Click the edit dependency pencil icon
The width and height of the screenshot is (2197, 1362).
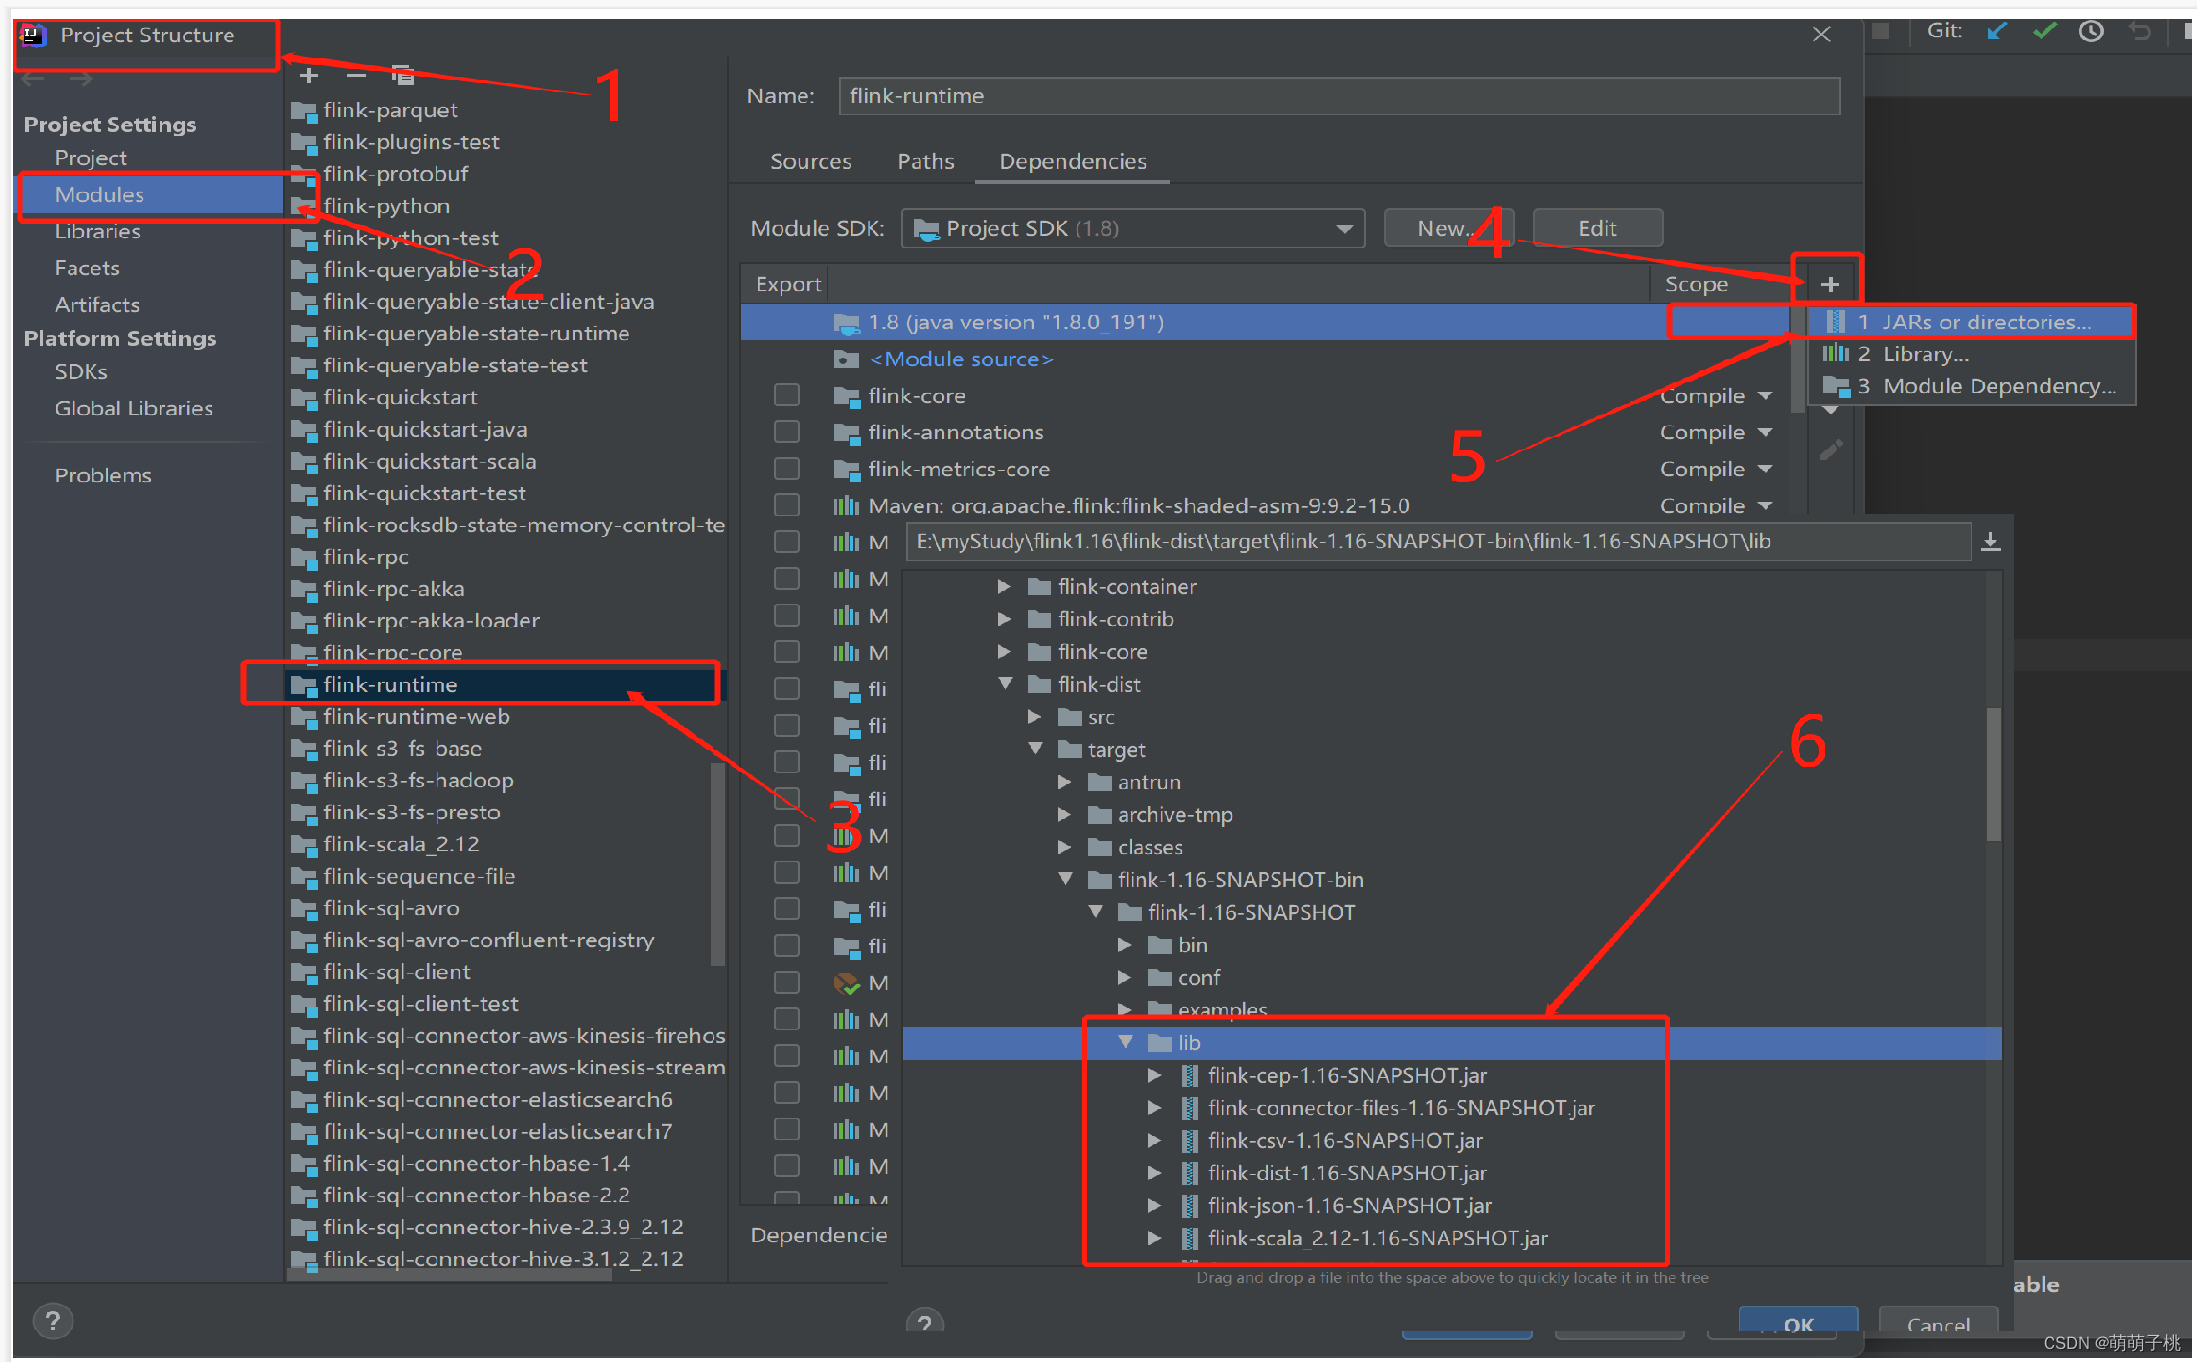(1831, 451)
